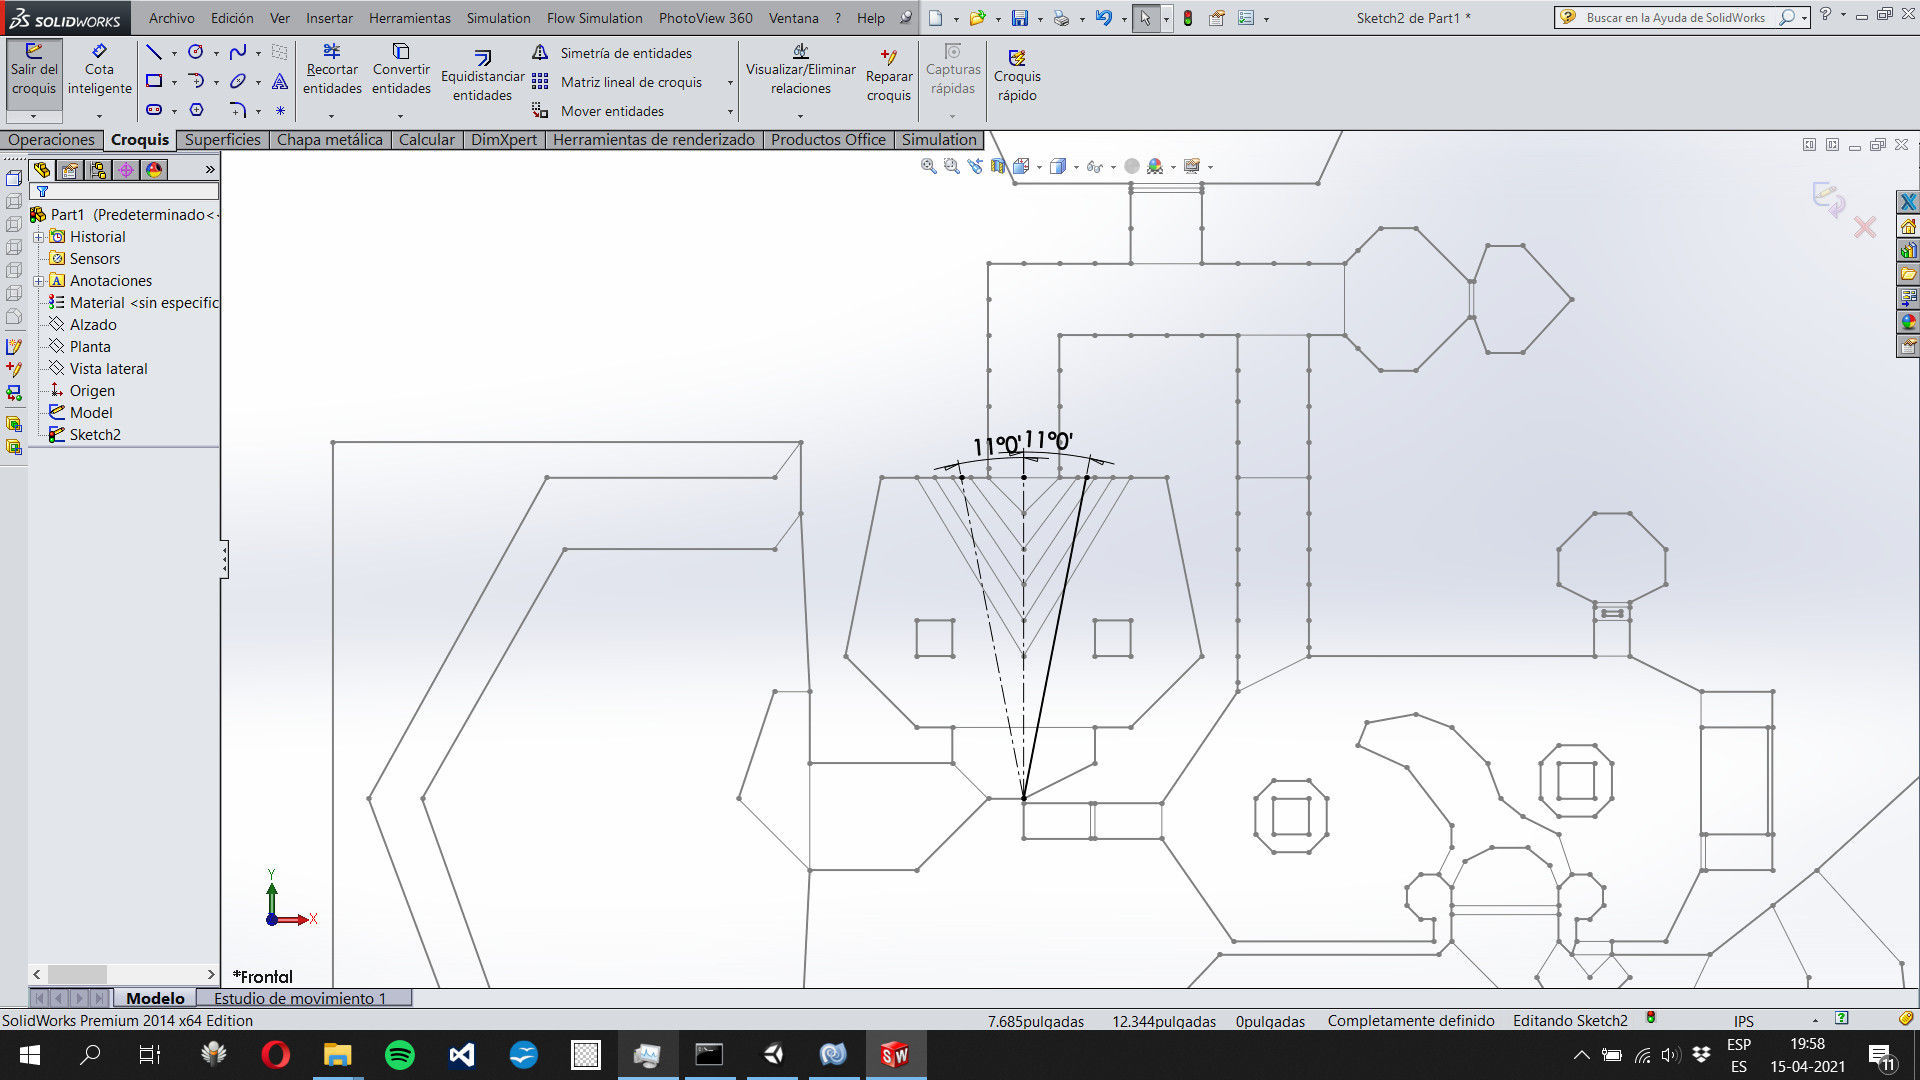The image size is (1920, 1080).
Task: Click Zoom to Fit in view toolbar
Action: point(929,166)
